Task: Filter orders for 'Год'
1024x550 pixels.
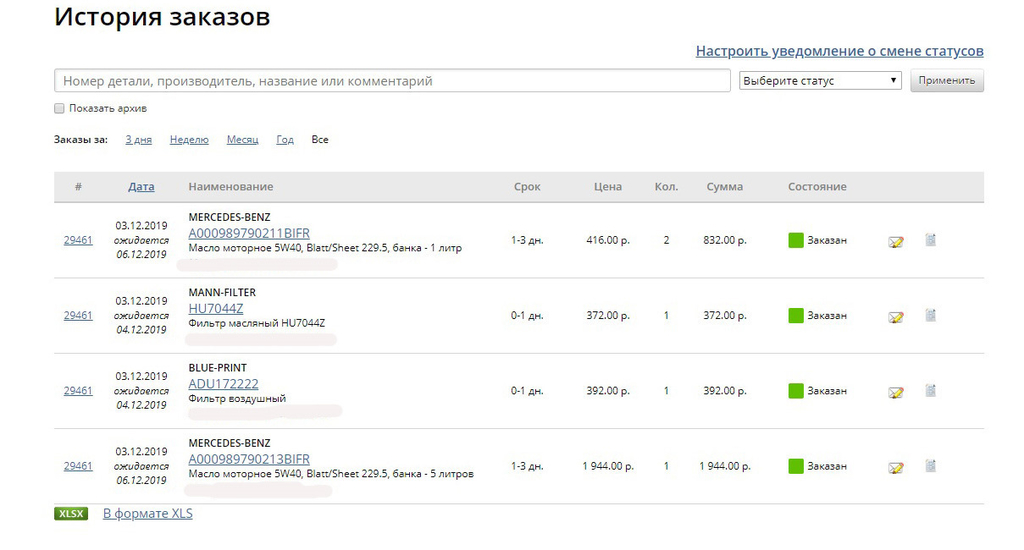Action: tap(285, 140)
